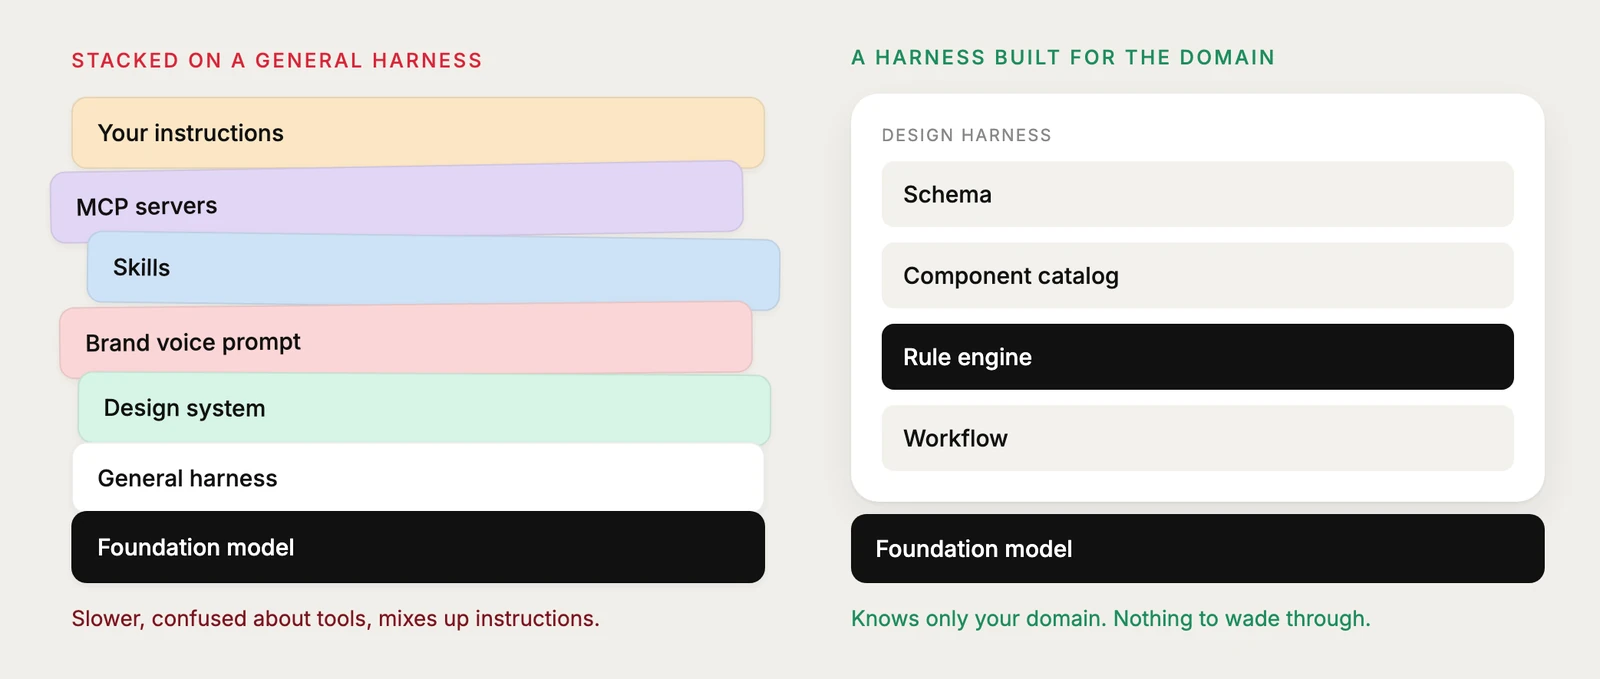This screenshot has width=1600, height=679.
Task: Click 'Foundation model' under the design harness card
Action: (1197, 549)
